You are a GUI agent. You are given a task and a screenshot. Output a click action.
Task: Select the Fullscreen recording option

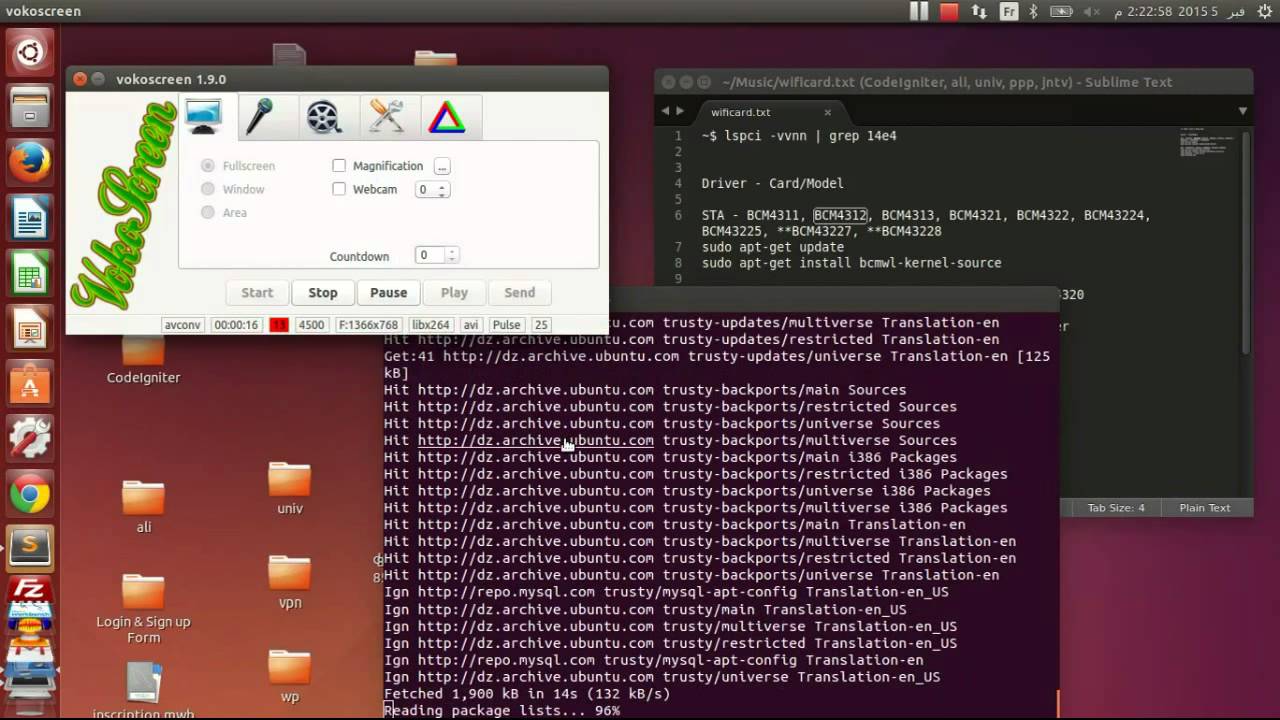[x=238, y=166]
